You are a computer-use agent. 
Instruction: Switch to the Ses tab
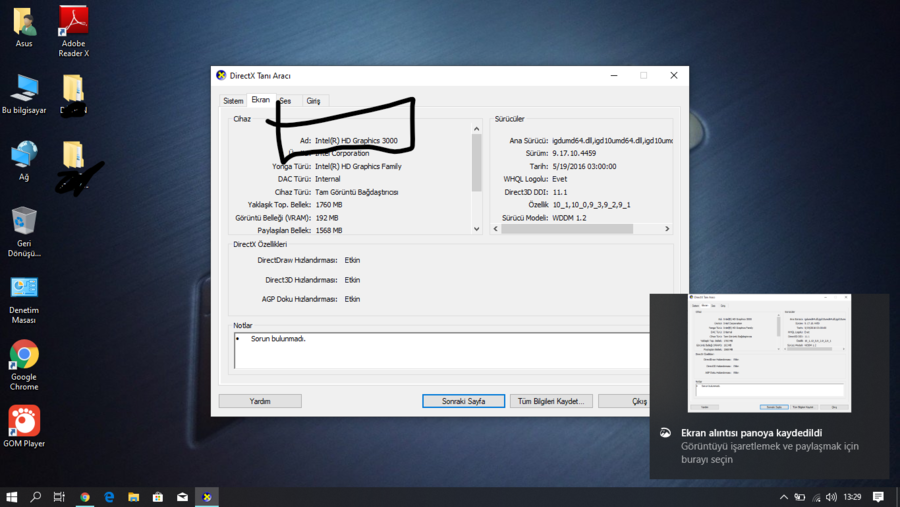286,101
